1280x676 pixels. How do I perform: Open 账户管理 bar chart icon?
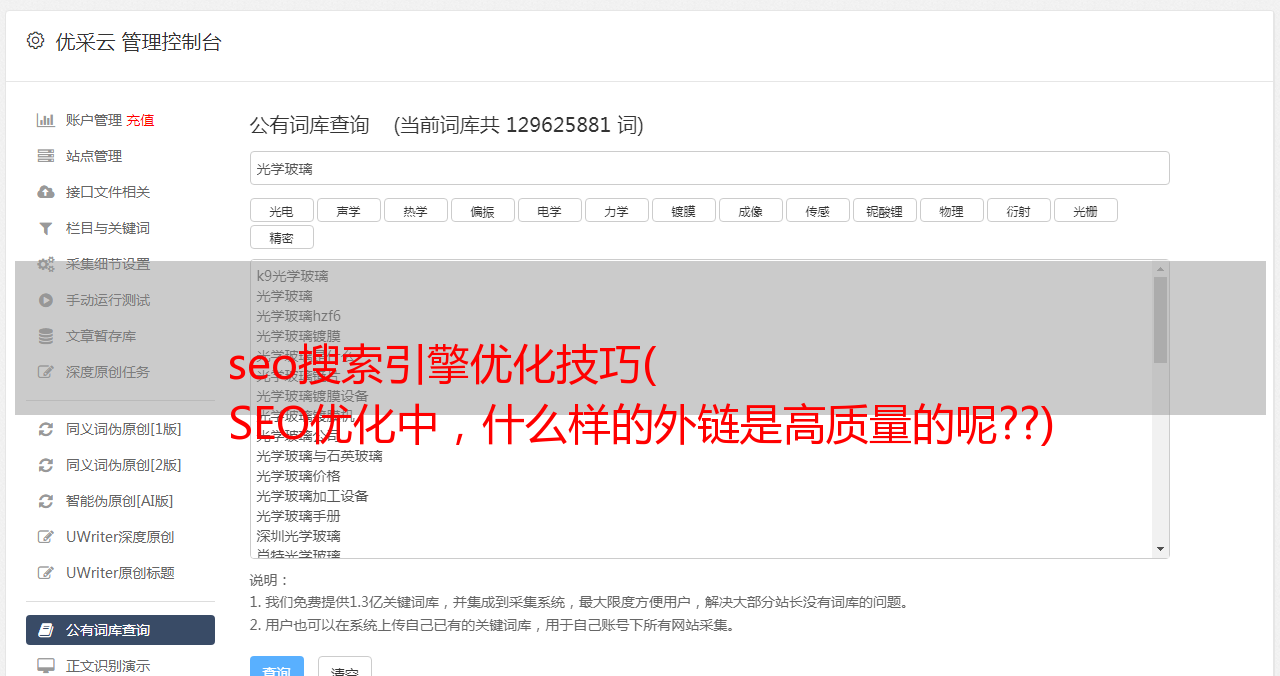coord(45,120)
